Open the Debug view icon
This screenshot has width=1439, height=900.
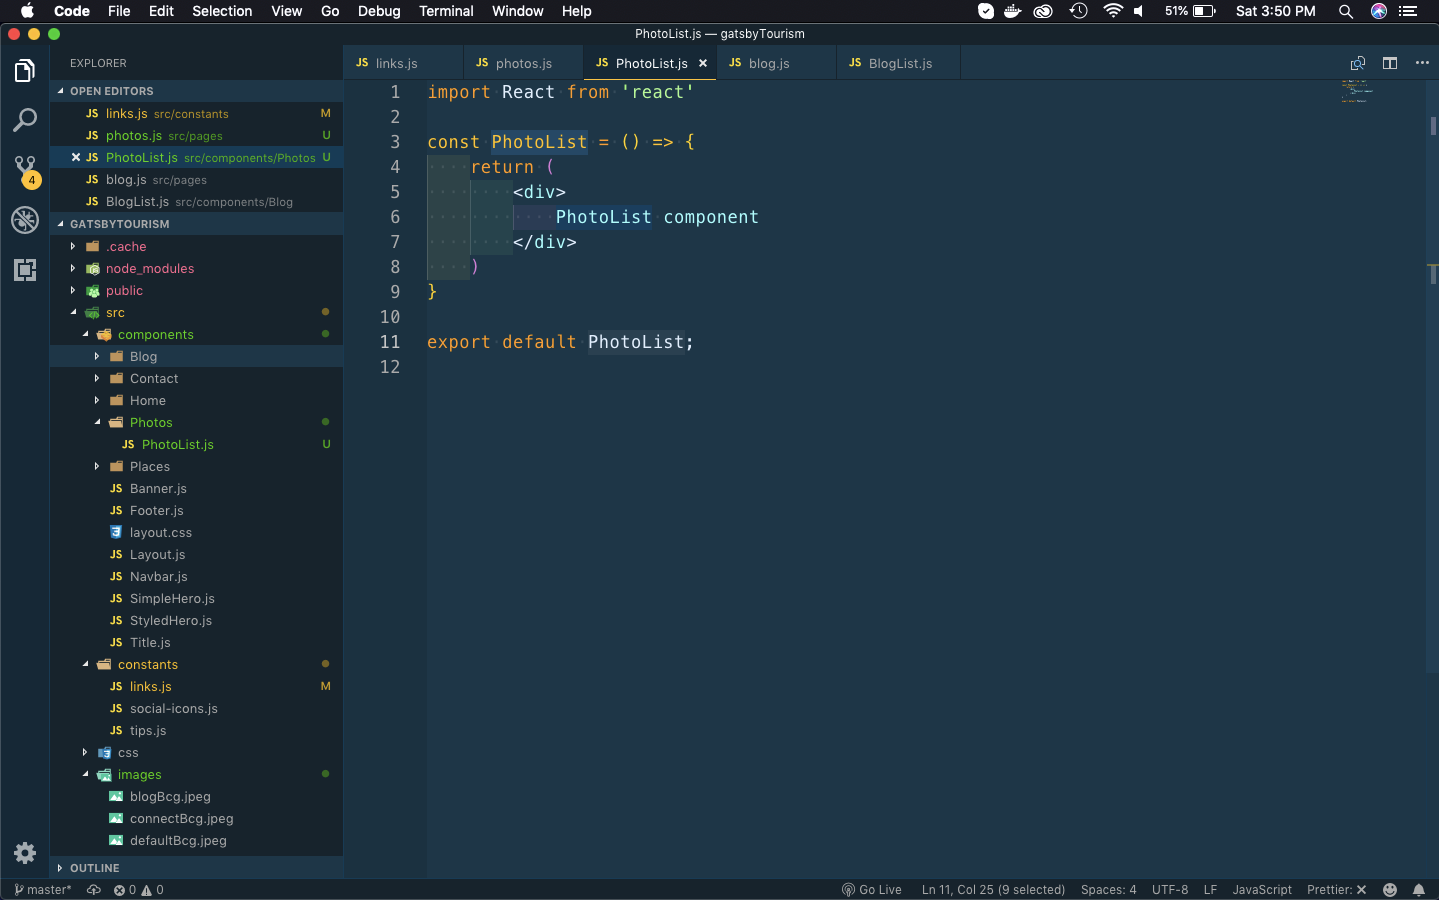(x=25, y=220)
